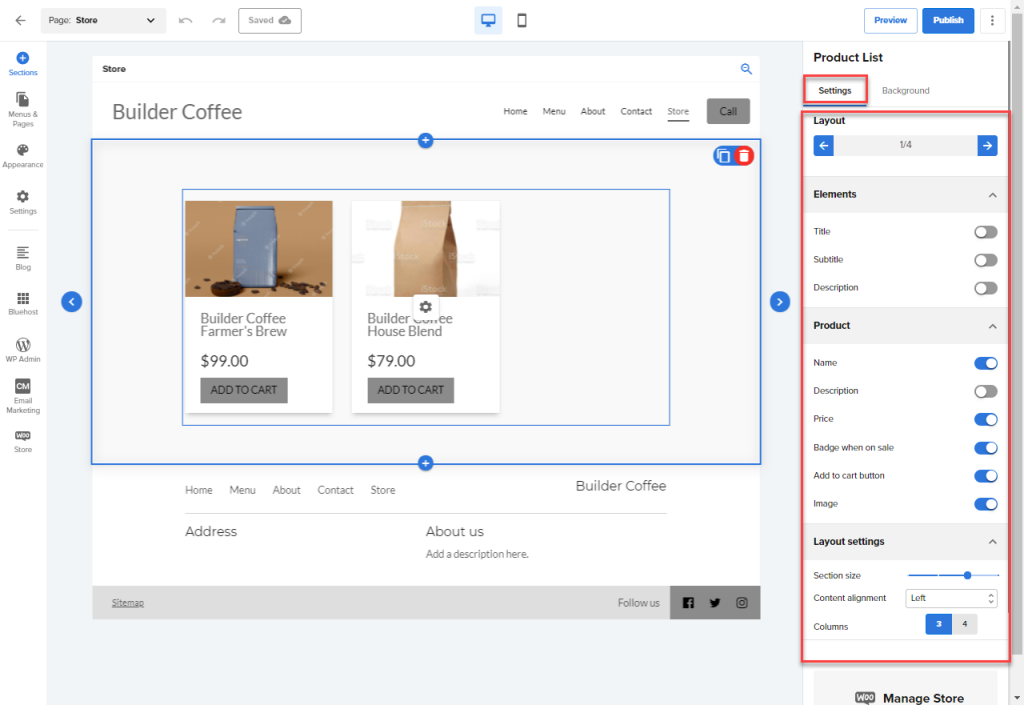1024x705 pixels.
Task: Open the Twitter footer icon
Action: [715, 603]
